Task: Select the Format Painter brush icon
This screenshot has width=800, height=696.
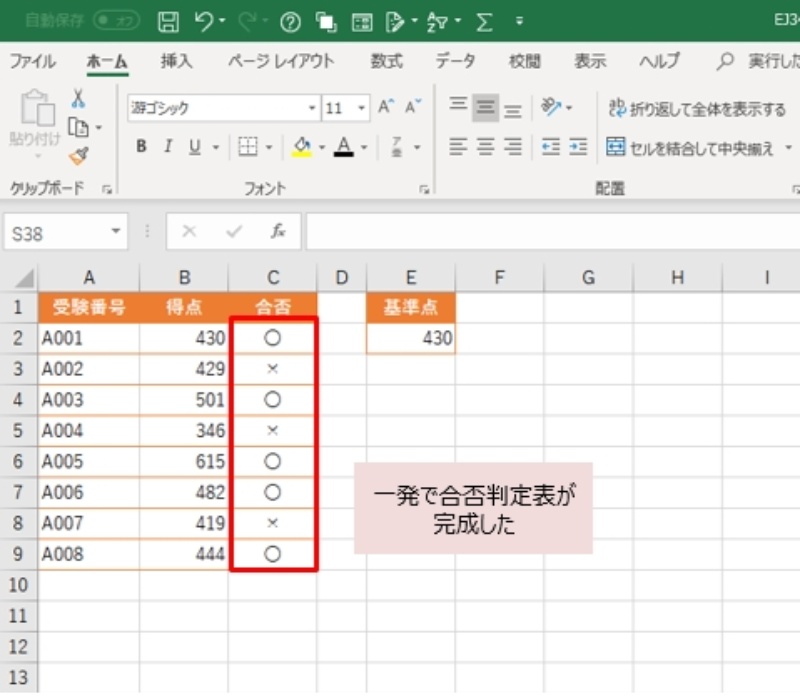Action: (x=78, y=154)
